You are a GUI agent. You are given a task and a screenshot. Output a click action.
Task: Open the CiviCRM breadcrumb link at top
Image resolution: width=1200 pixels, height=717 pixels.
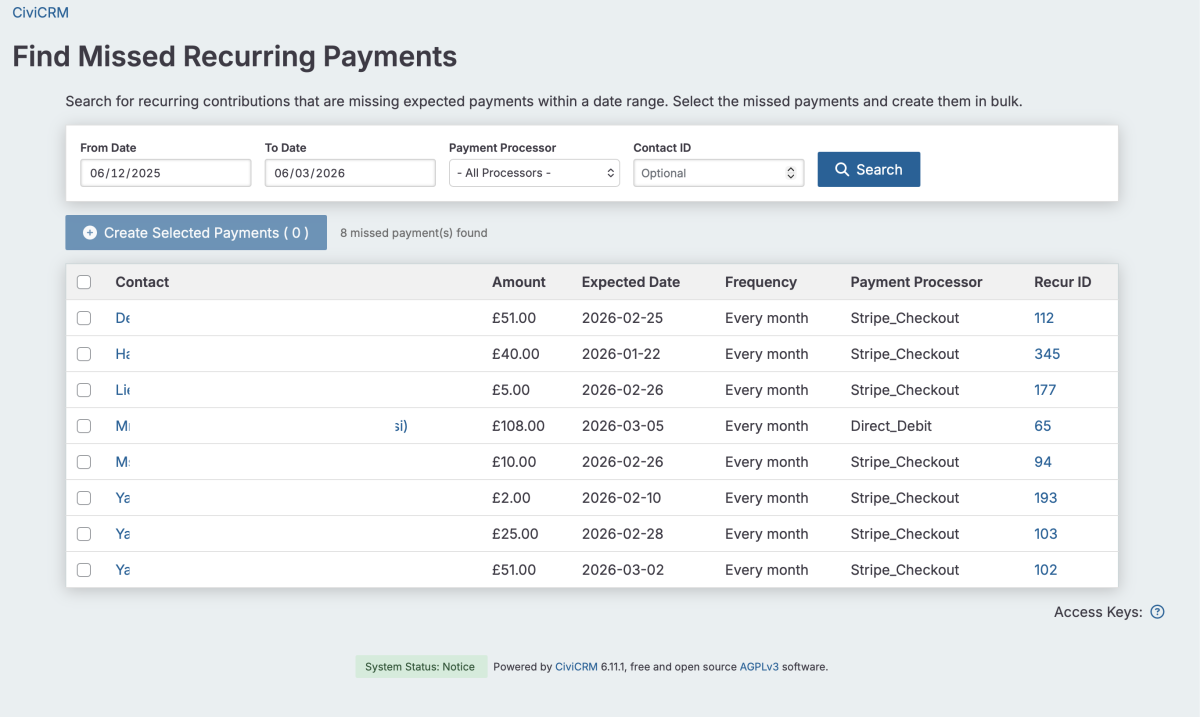pos(40,13)
